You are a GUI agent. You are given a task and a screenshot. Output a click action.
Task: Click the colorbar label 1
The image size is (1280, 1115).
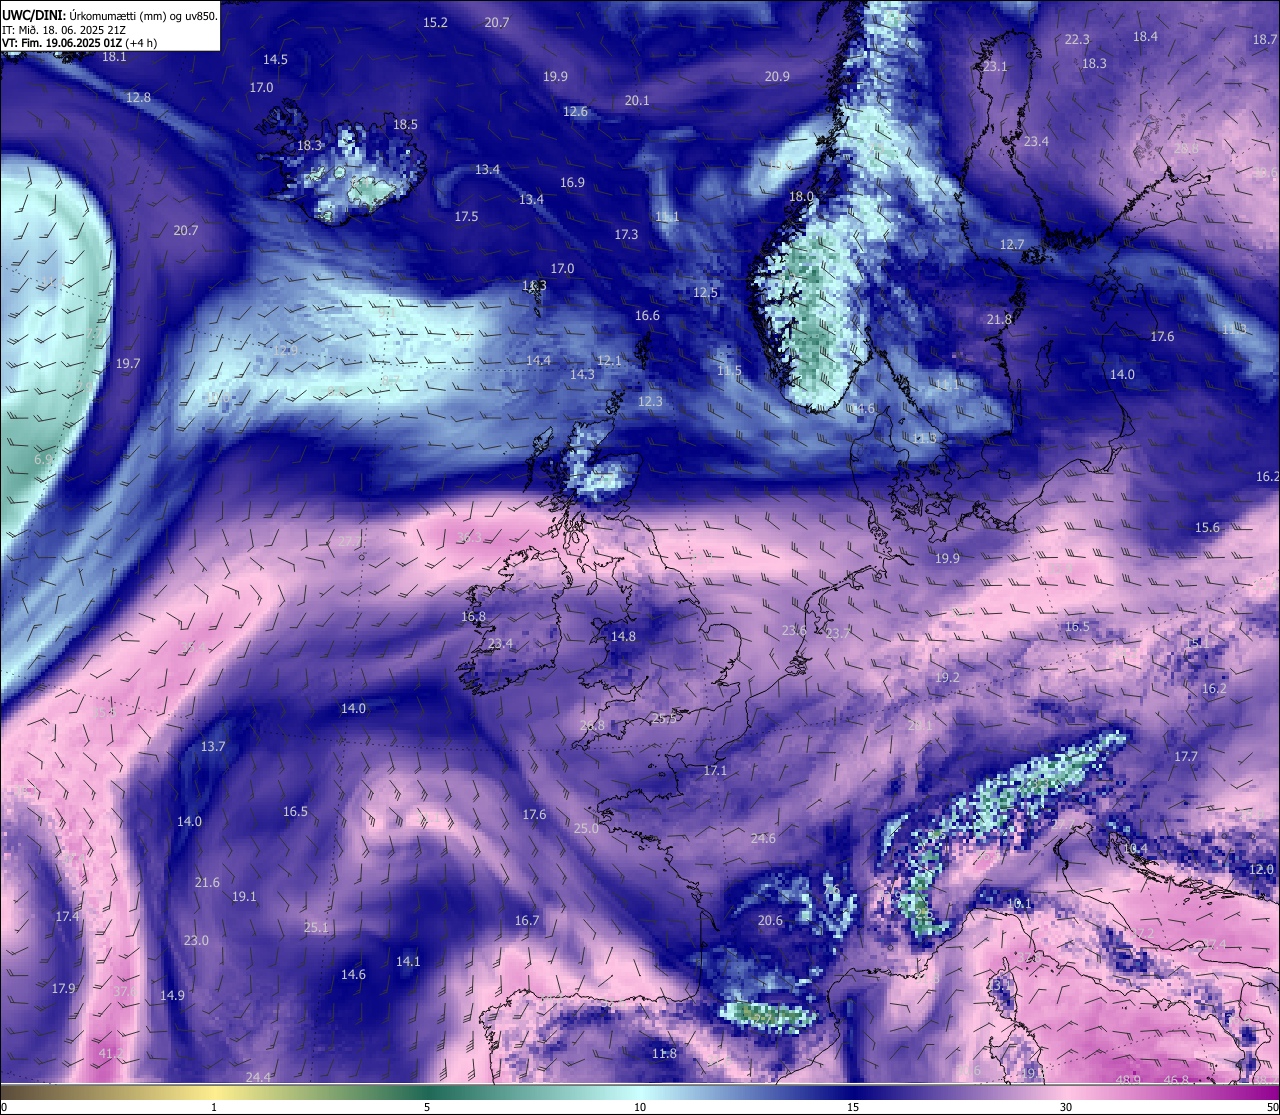214,1107
